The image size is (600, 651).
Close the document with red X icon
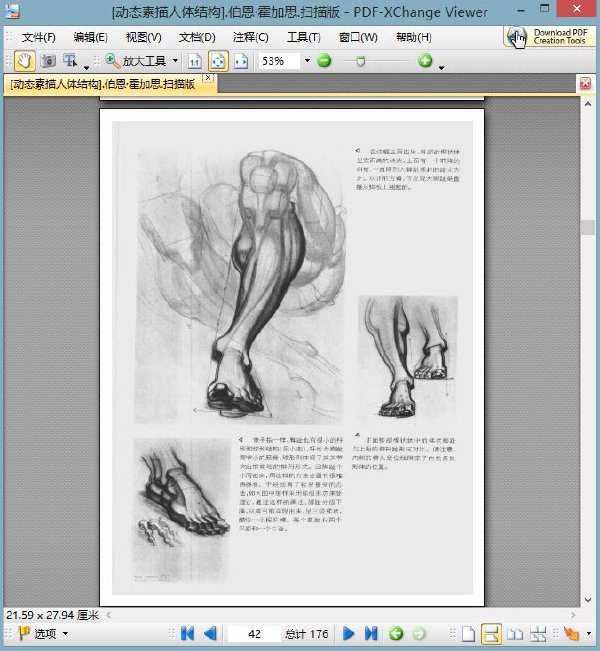coord(585,83)
